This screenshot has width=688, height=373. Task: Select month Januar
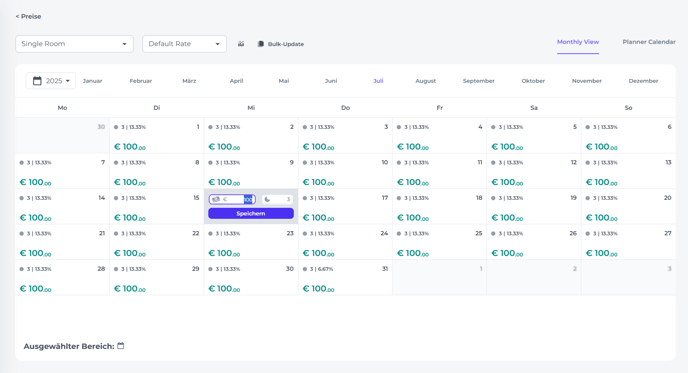click(93, 81)
